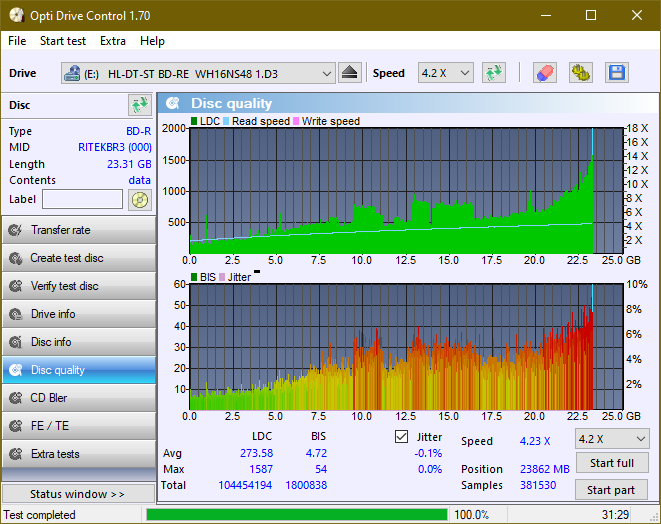The image size is (661, 524).
Task: Open the Verify test disc label
Action: click(x=64, y=286)
